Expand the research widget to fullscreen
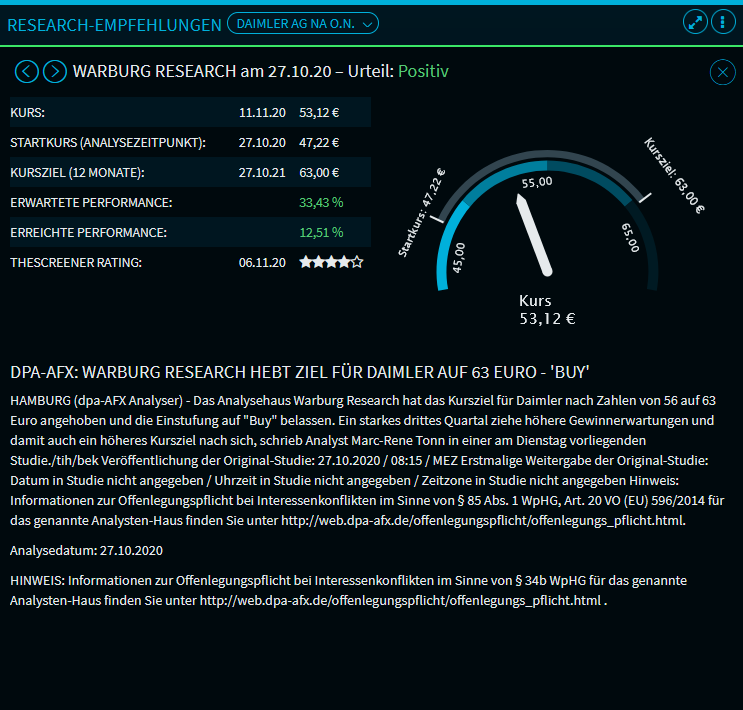 click(x=695, y=23)
